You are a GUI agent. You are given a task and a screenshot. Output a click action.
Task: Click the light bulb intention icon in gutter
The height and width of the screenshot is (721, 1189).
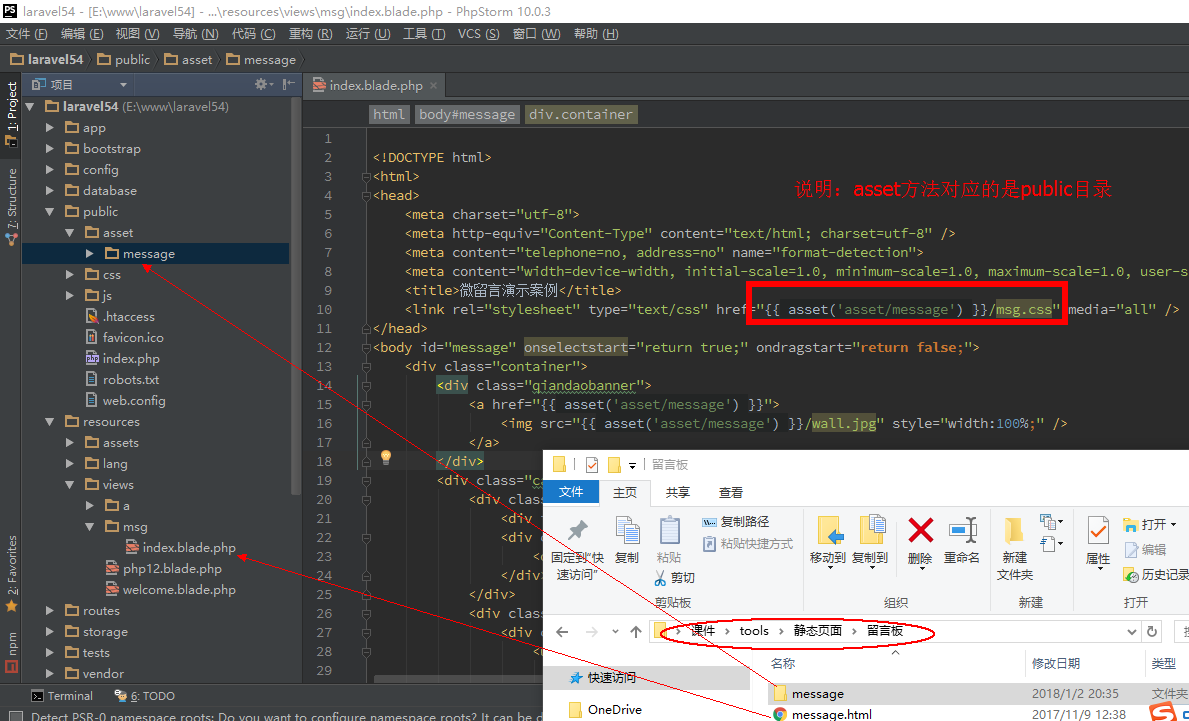point(385,457)
